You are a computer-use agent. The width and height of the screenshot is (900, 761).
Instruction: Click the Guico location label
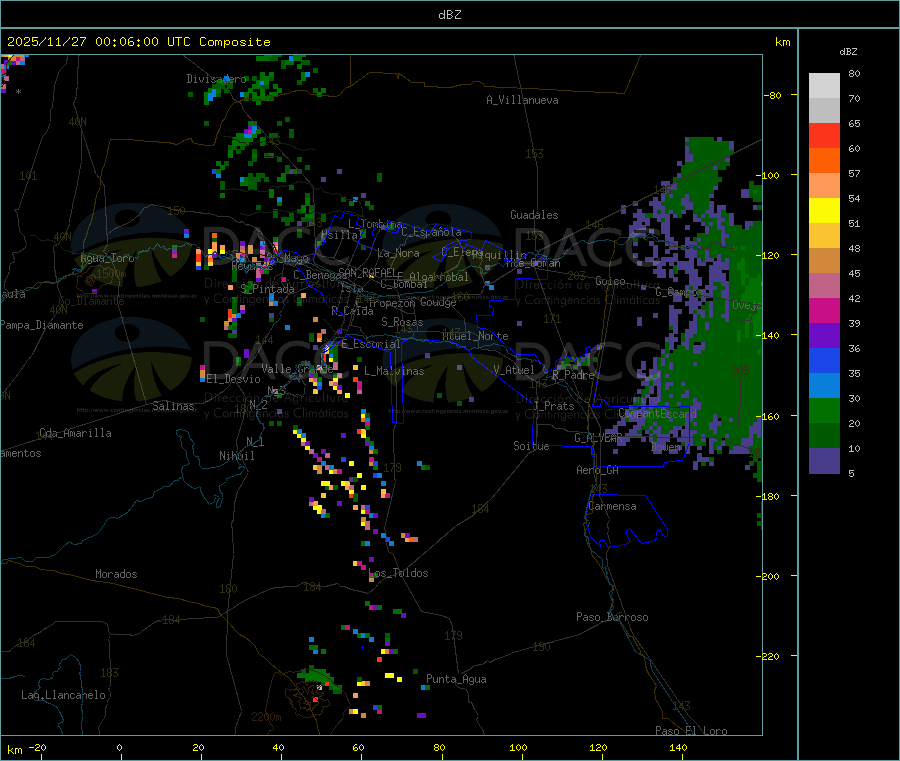click(x=610, y=281)
